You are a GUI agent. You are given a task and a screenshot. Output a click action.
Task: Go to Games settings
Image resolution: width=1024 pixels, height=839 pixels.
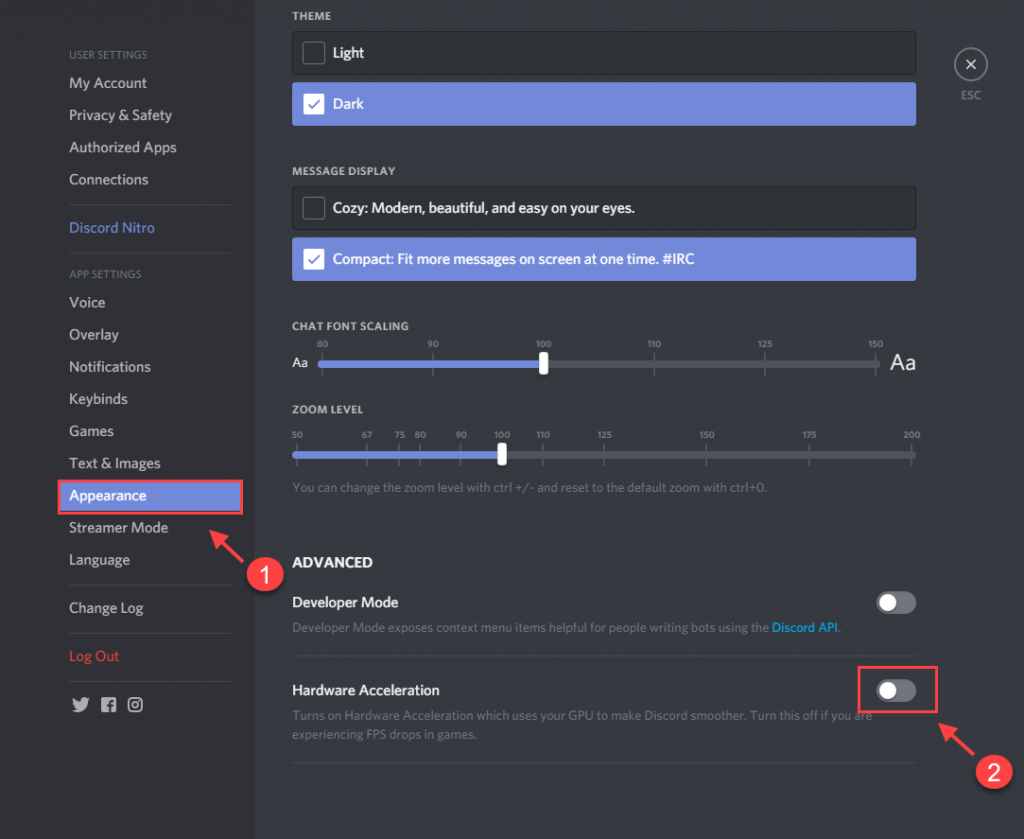pos(91,431)
